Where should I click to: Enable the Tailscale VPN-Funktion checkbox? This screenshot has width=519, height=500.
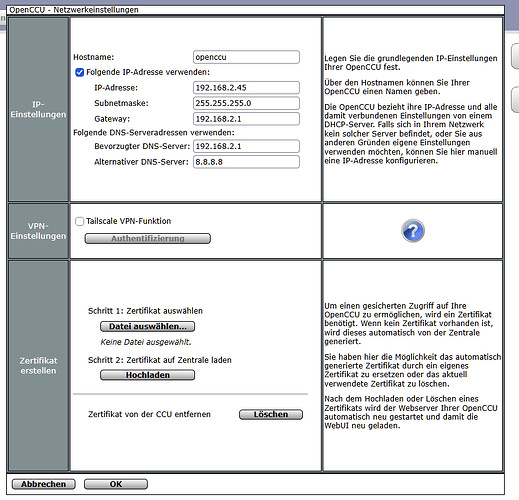[x=80, y=221]
